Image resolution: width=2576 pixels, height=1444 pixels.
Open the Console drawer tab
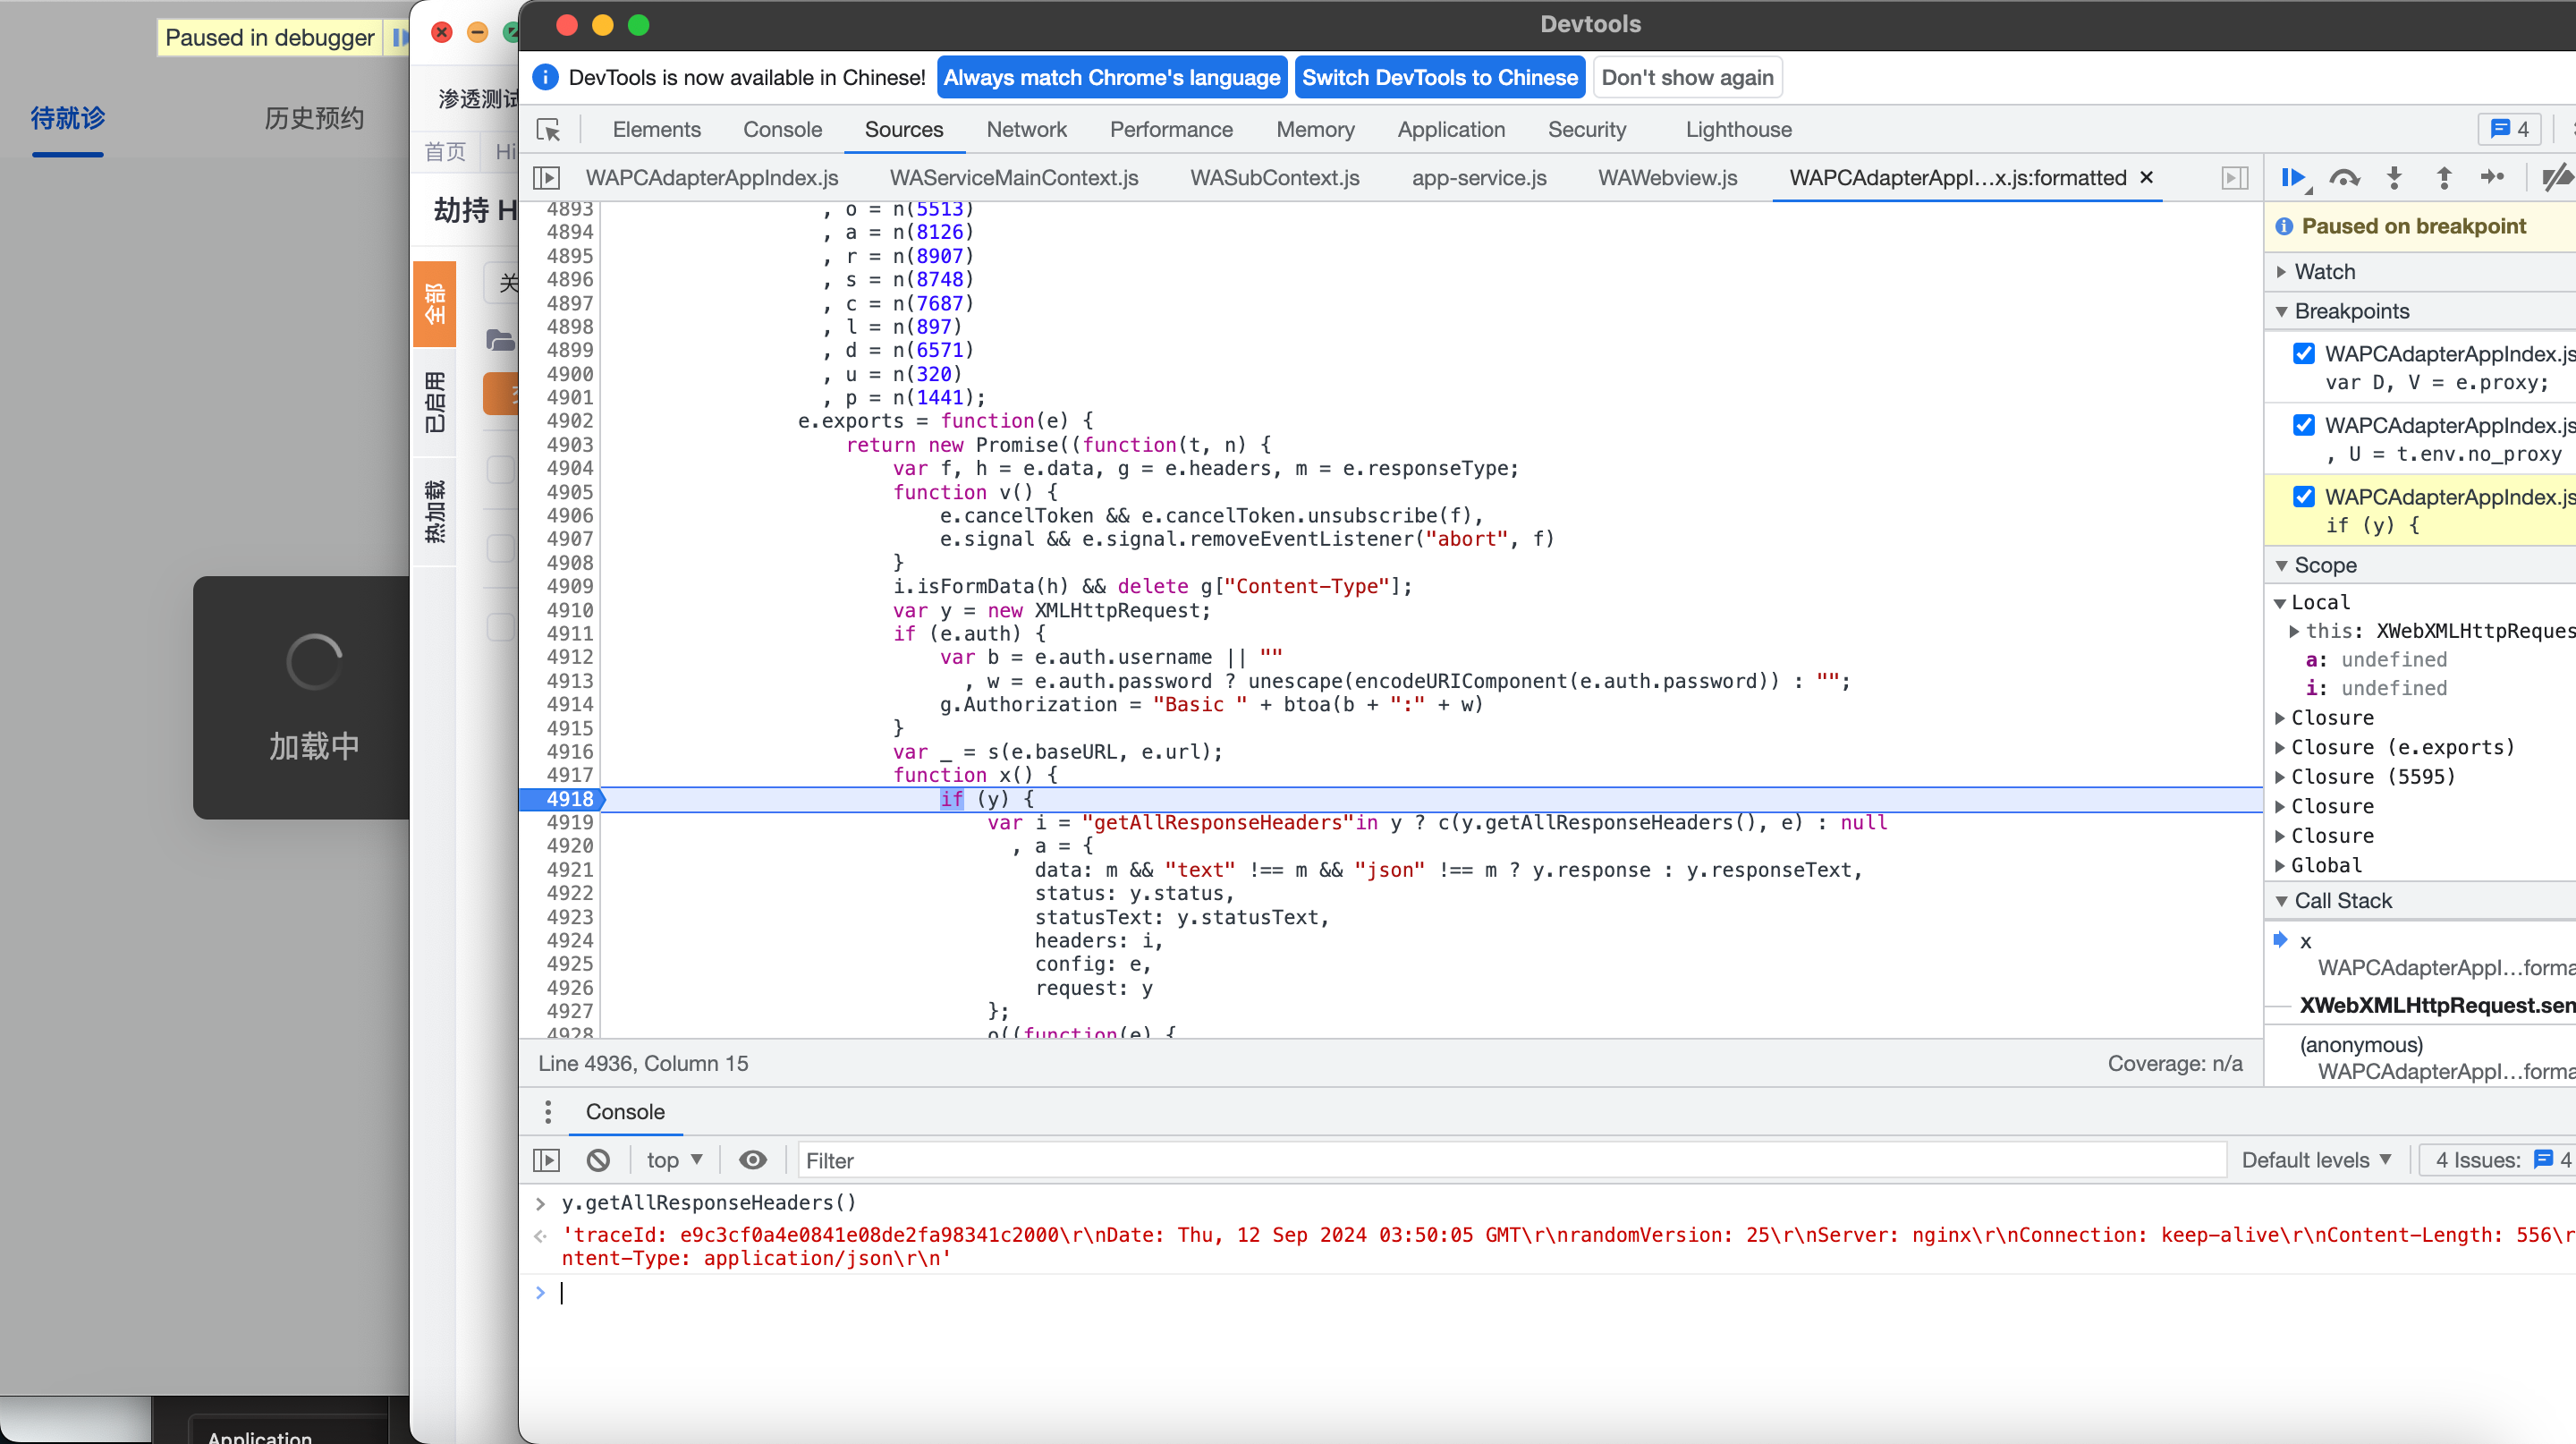[625, 1112]
